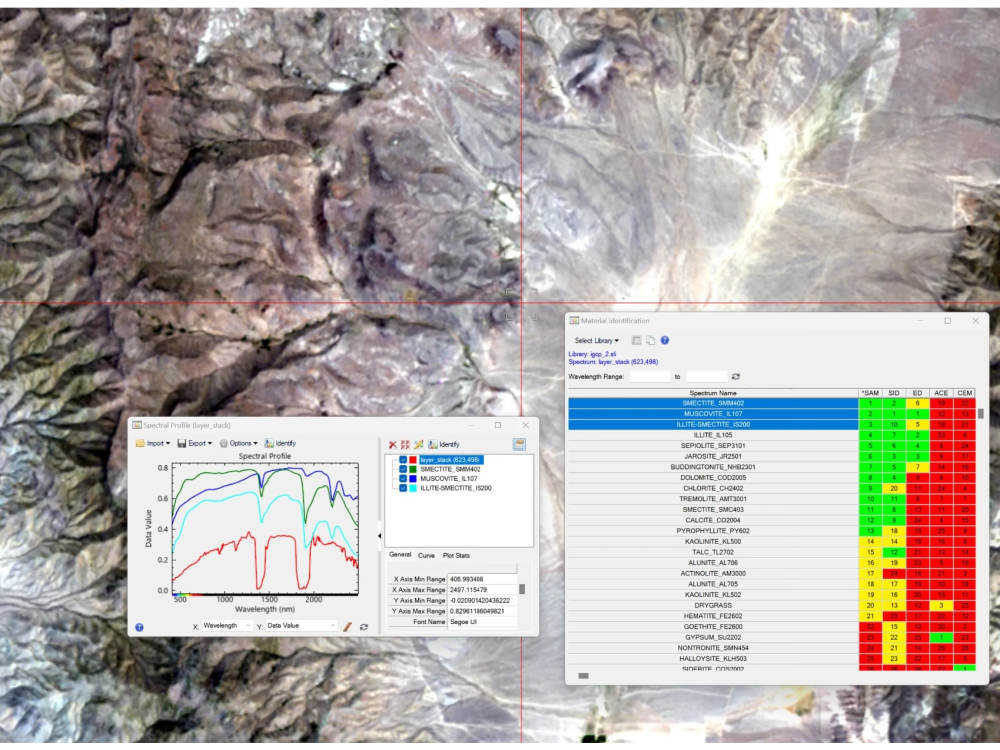
Task: Click the cyan swatch for ILLITE-SMECTITE_IS200
Action: click(x=413, y=489)
